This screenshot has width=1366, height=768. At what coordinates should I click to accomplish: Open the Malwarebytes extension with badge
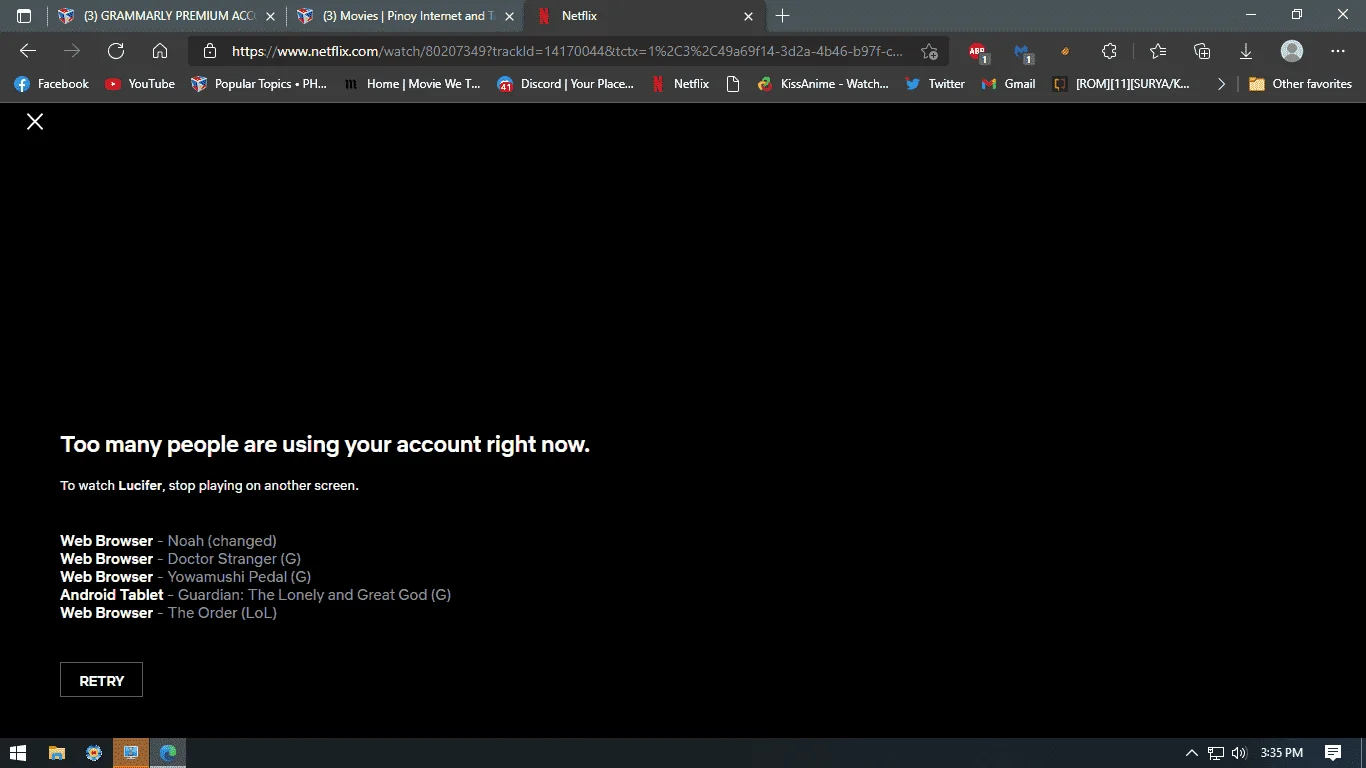1022,51
